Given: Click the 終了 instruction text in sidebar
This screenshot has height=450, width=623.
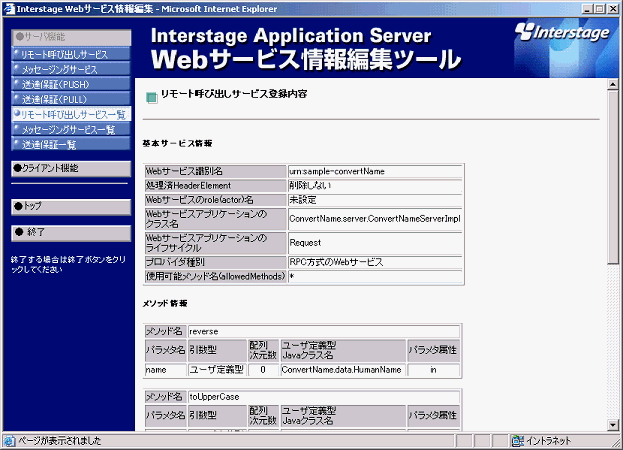Looking at the screenshot, I should (68, 265).
